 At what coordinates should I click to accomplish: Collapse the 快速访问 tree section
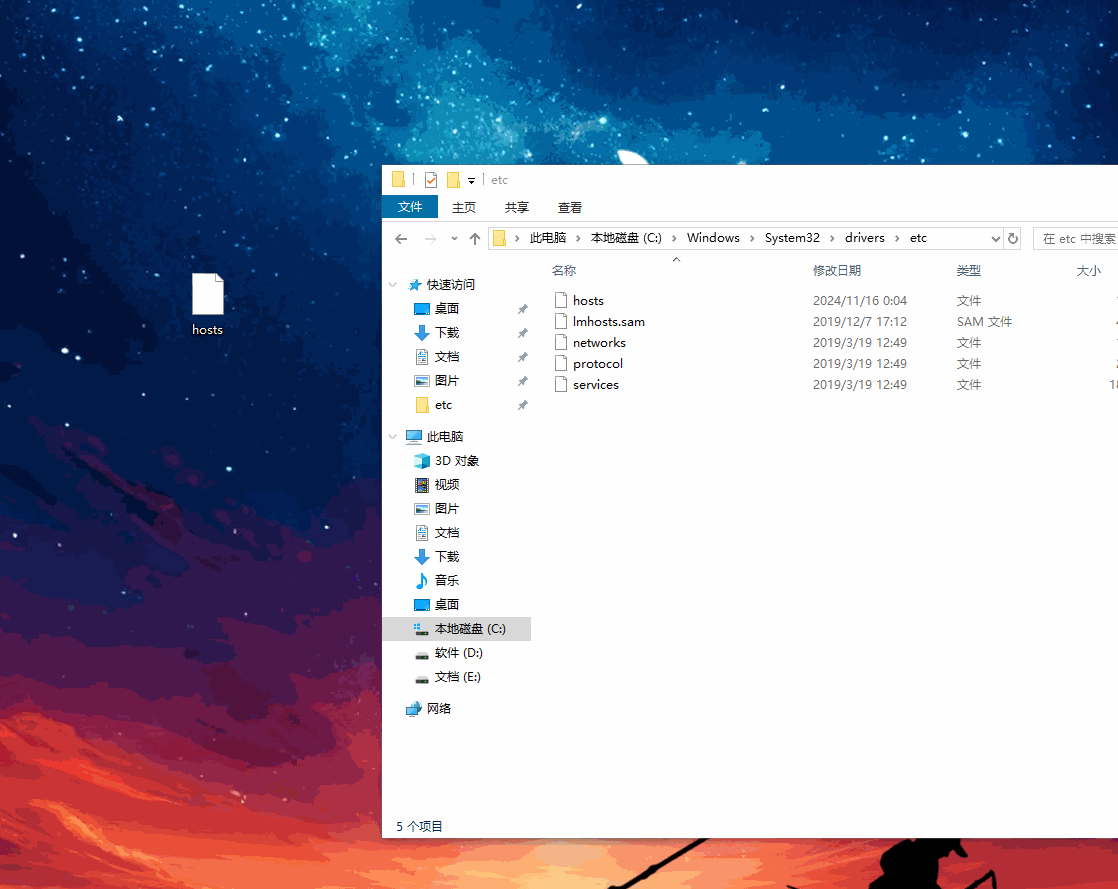(x=392, y=285)
